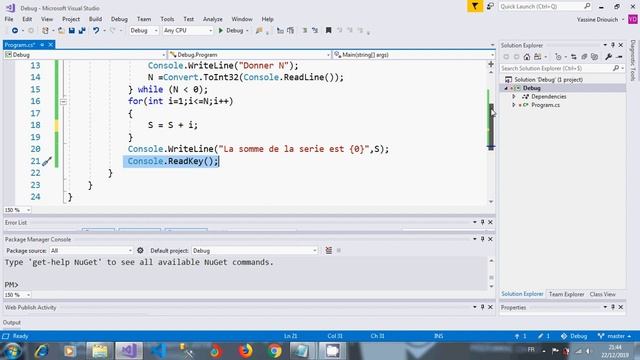Click Collapse All icon in Solution Explorer
Image resolution: width=640 pixels, height=360 pixels.
[x=584, y=57]
